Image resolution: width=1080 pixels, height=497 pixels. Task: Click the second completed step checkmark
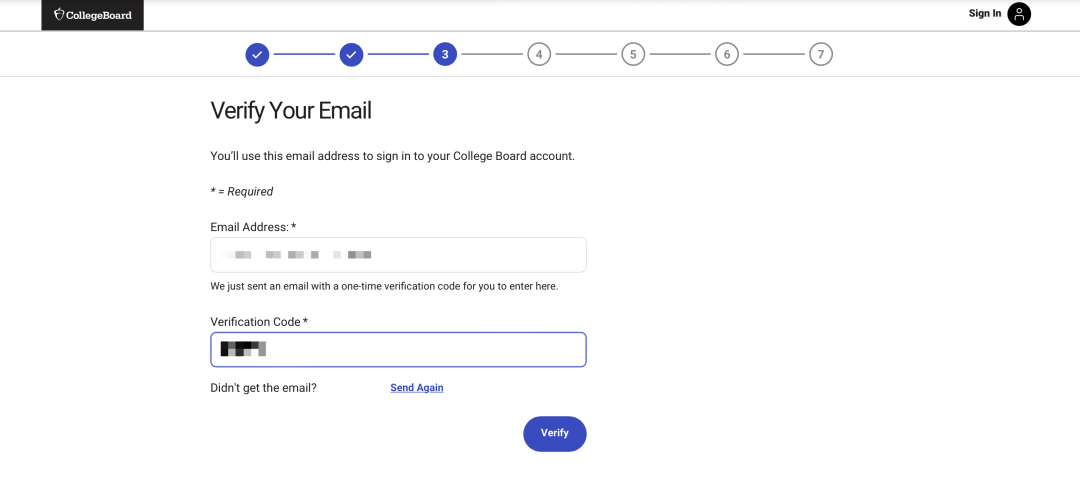(x=351, y=54)
